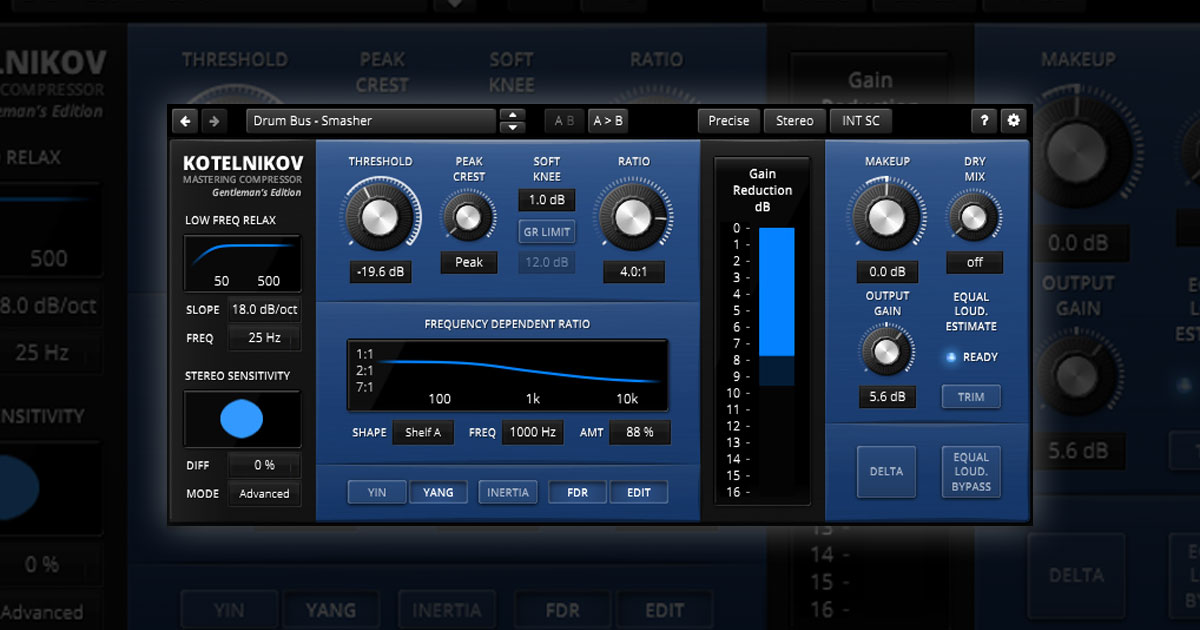Open the Shelf A shape dropdown
1200x630 pixels.
[423, 433]
